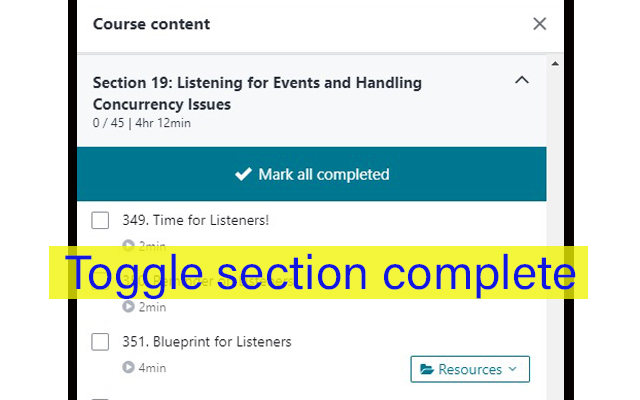The height and width of the screenshot is (400, 640).
Task: Click the small chevron in Resources button
Action: point(513,369)
